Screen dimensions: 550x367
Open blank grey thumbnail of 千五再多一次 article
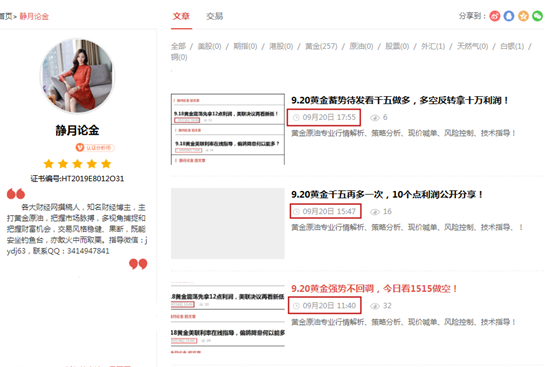click(228, 223)
